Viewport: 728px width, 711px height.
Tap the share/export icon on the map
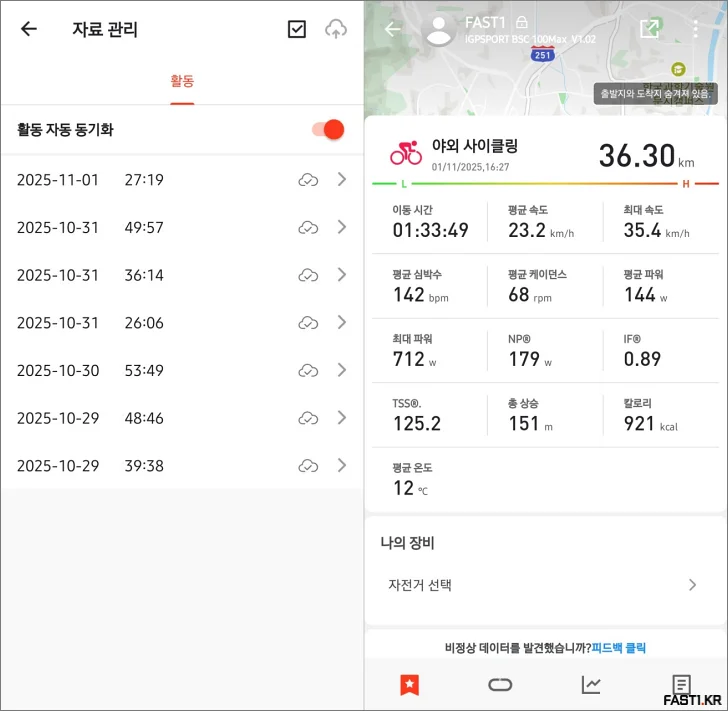650,29
